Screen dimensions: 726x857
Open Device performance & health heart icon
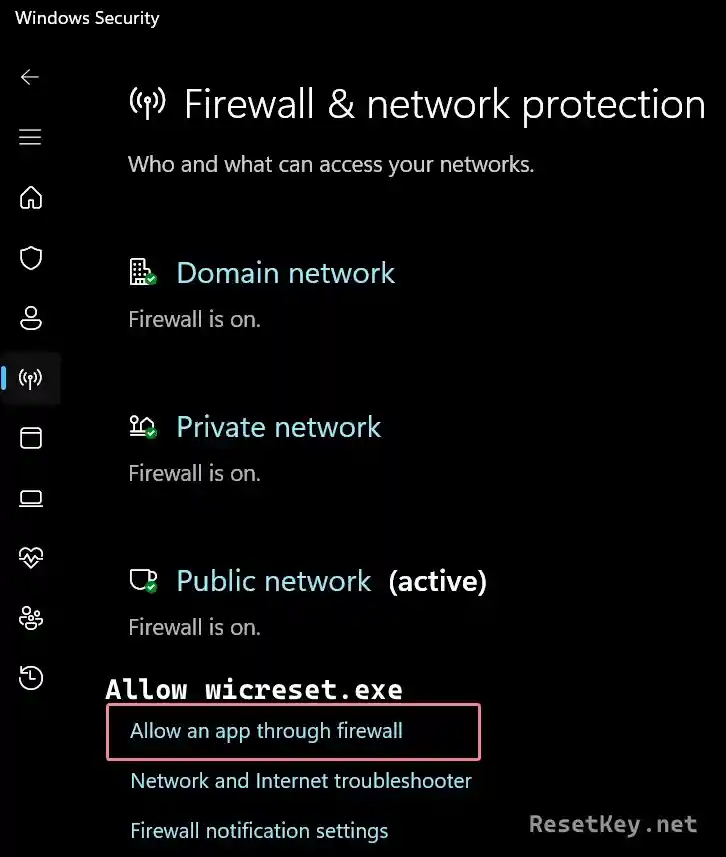pos(30,558)
